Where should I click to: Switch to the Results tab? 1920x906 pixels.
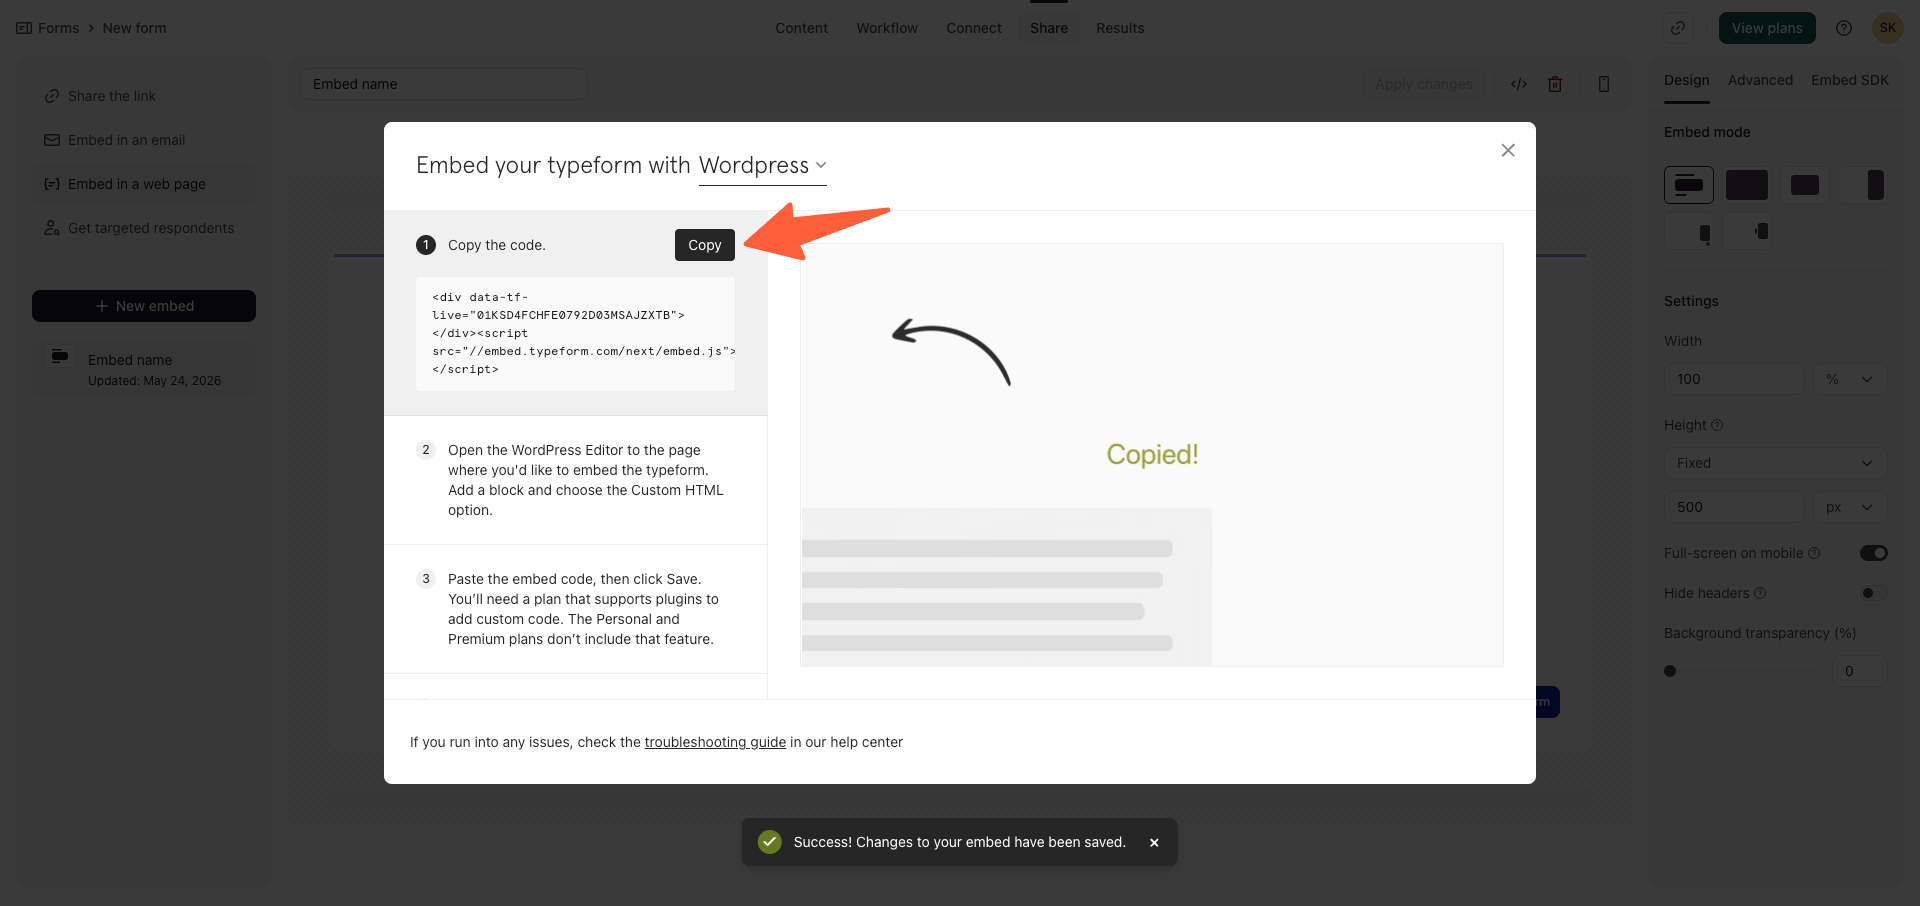tap(1120, 28)
